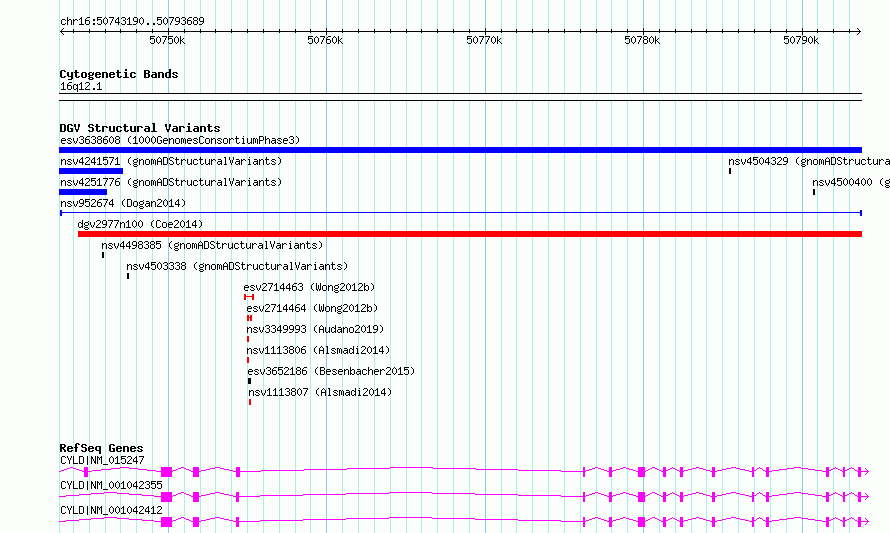890x533 pixels.
Task: Click the large exon block of CYLD|NM_001042355
Action: point(166,497)
